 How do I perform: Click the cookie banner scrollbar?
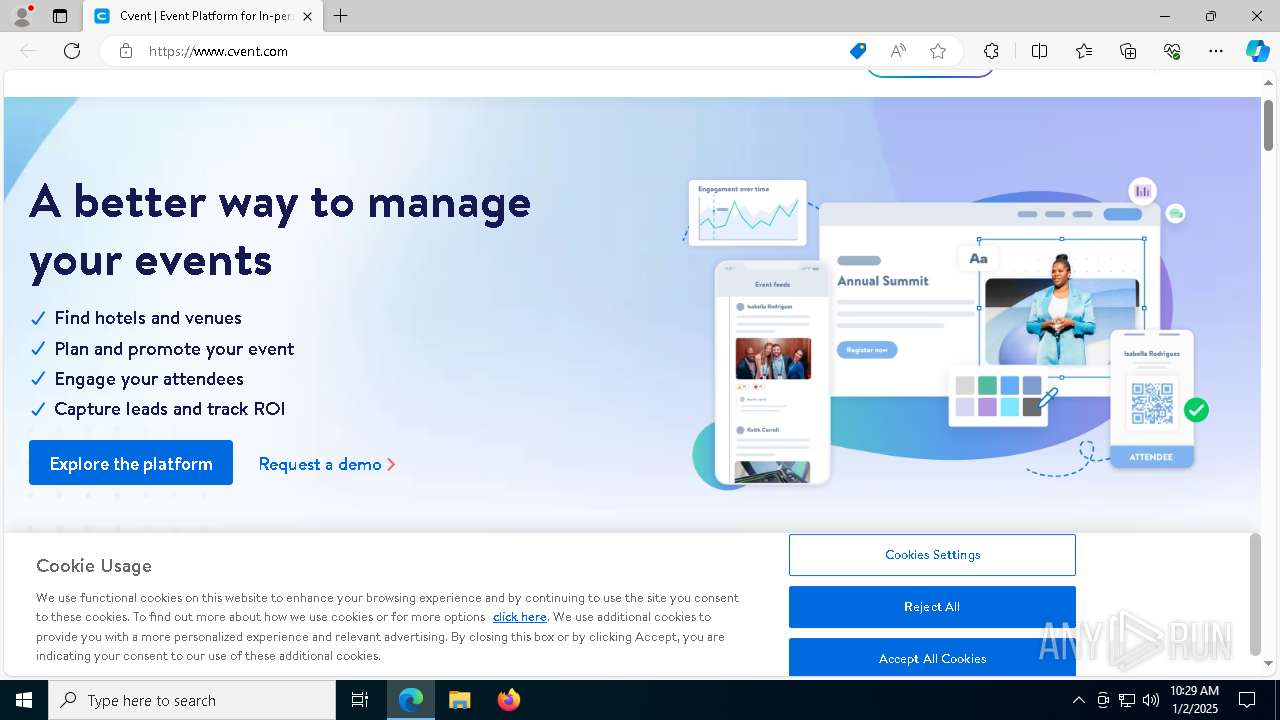click(1255, 595)
